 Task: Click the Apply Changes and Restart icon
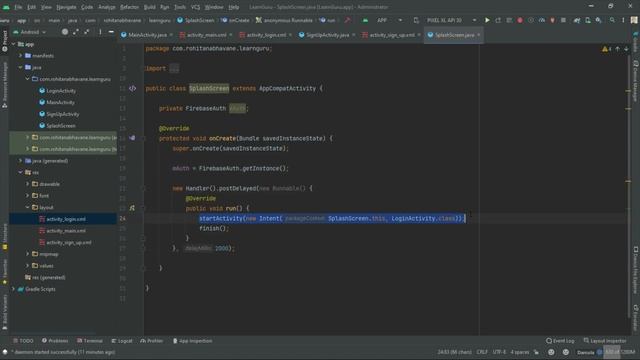click(x=498, y=20)
